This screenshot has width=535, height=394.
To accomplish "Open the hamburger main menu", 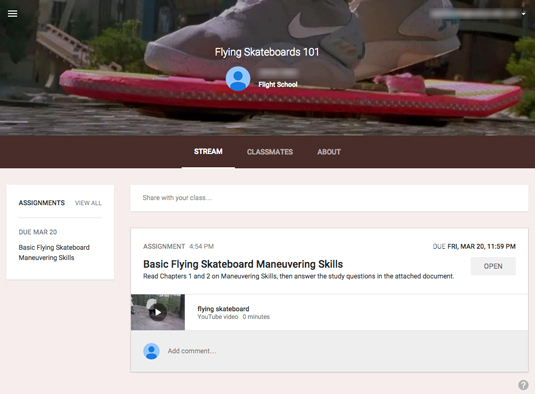I will [13, 13].
